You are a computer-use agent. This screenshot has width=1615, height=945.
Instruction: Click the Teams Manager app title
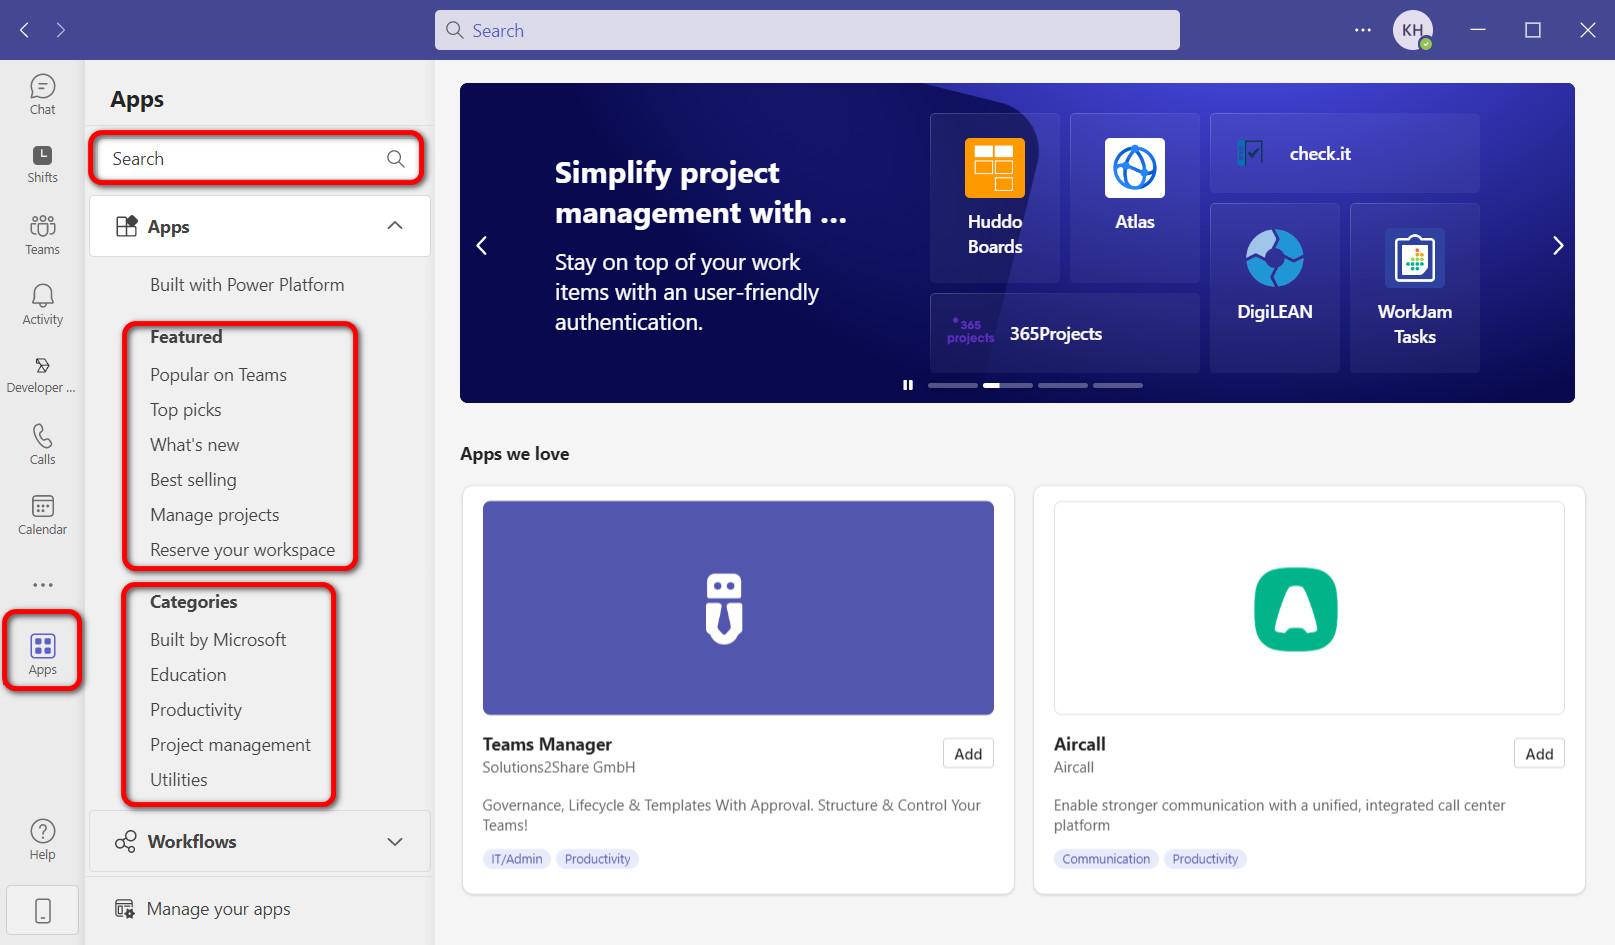[547, 744]
